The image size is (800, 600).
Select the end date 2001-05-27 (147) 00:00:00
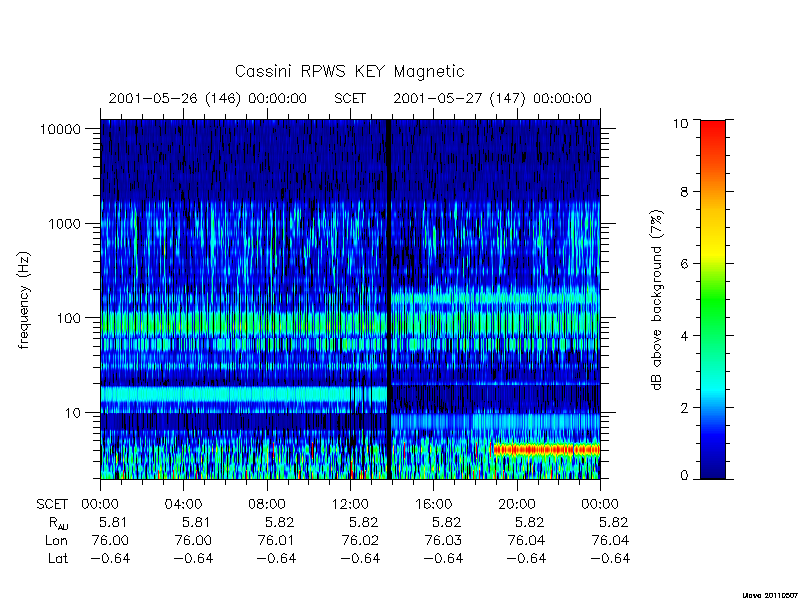pyautogui.click(x=492, y=98)
